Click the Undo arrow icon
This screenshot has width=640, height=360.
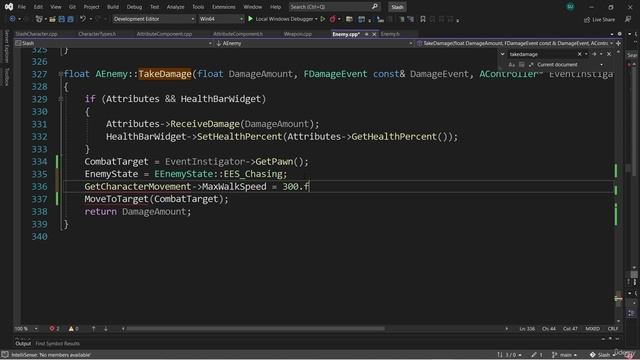pos(83,19)
